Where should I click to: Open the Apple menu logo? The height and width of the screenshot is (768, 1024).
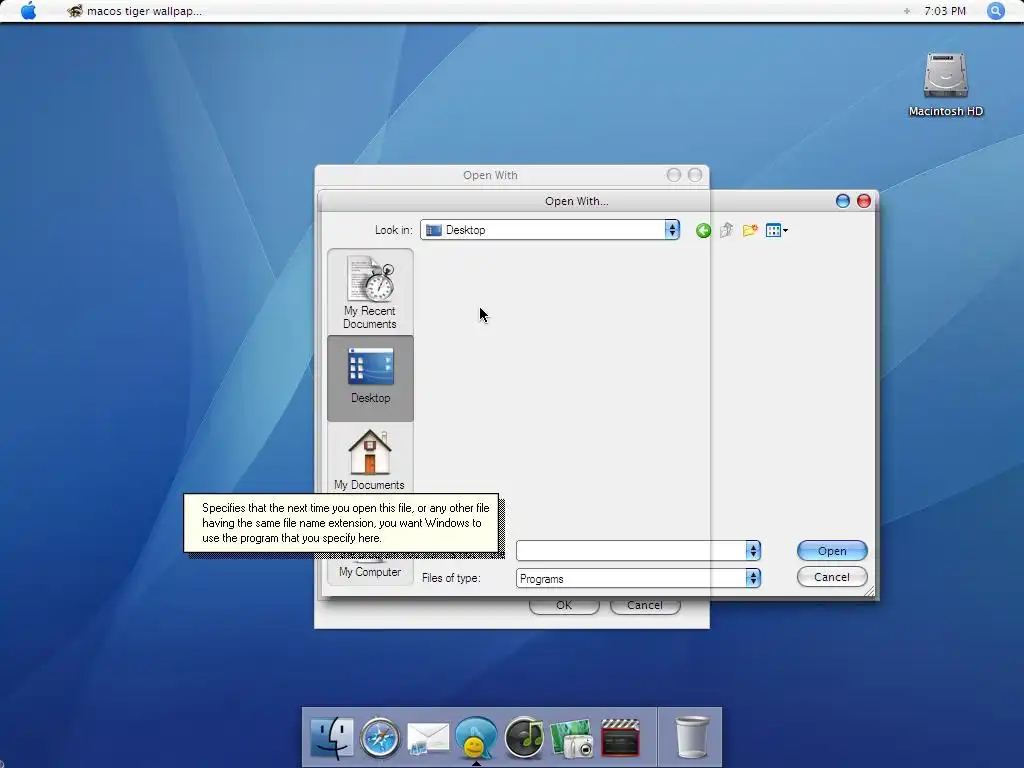pyautogui.click(x=29, y=10)
